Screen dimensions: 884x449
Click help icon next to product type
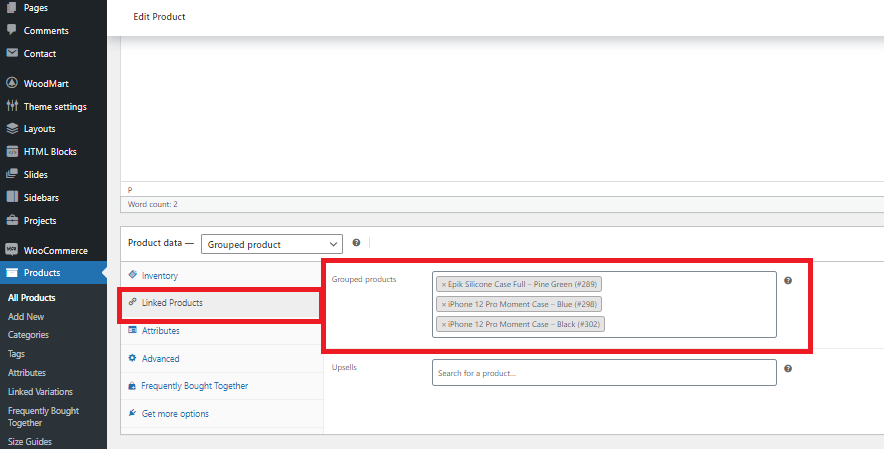click(x=356, y=243)
